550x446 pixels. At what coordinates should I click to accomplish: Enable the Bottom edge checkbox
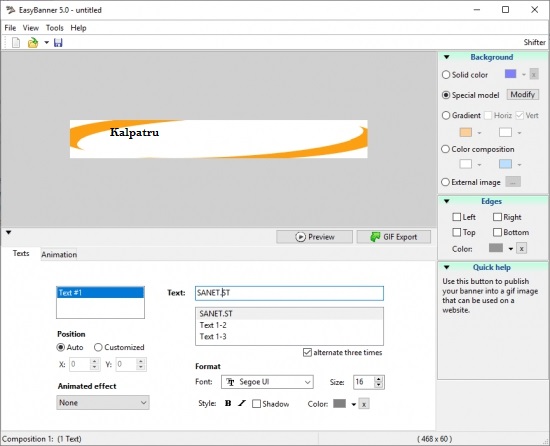tap(497, 232)
